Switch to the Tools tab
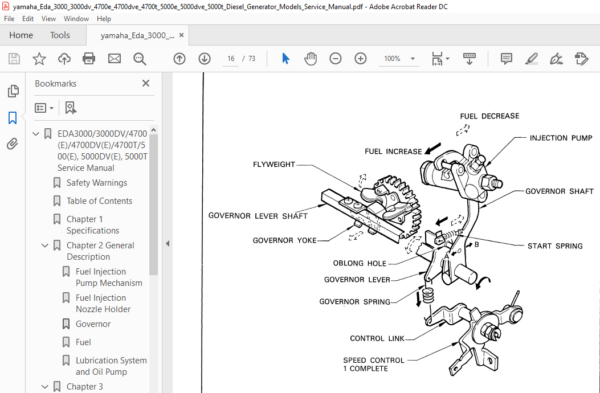Image resolution: width=600 pixels, height=393 pixels. click(x=60, y=35)
